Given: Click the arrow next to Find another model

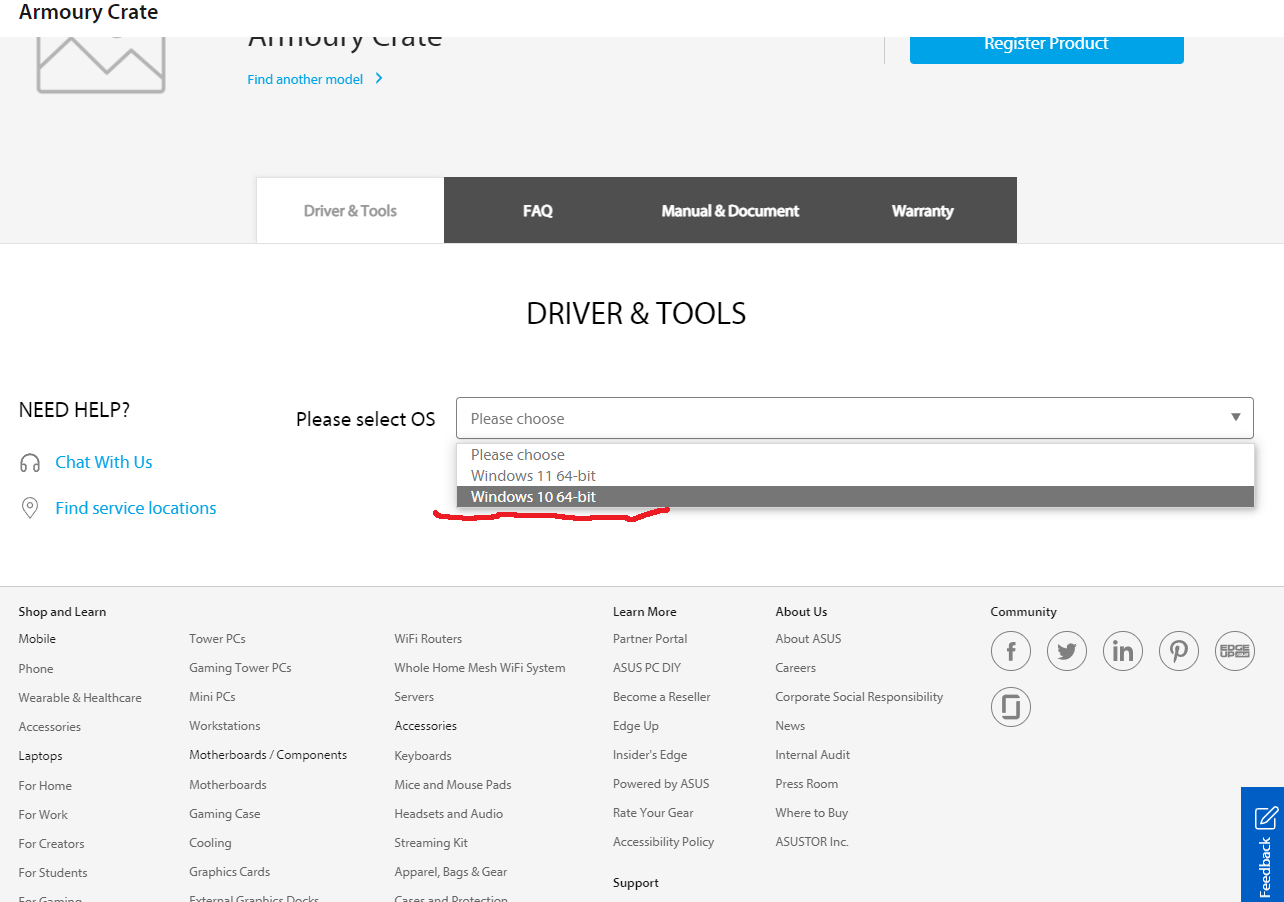Looking at the screenshot, I should (379, 78).
